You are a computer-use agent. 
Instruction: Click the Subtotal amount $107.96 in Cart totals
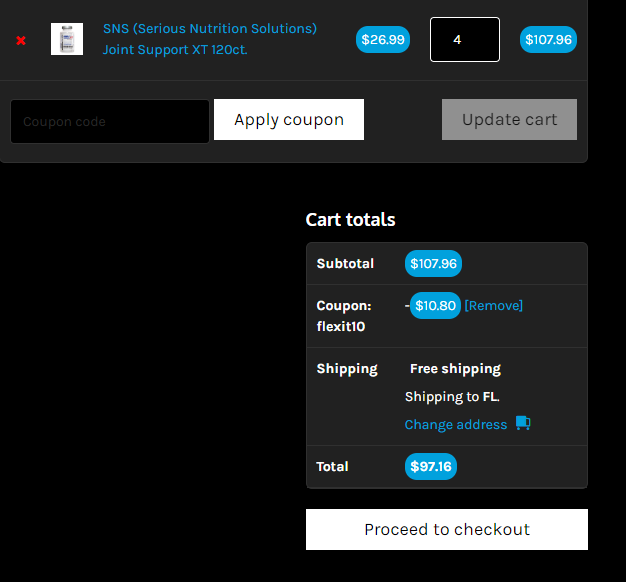click(x=433, y=263)
